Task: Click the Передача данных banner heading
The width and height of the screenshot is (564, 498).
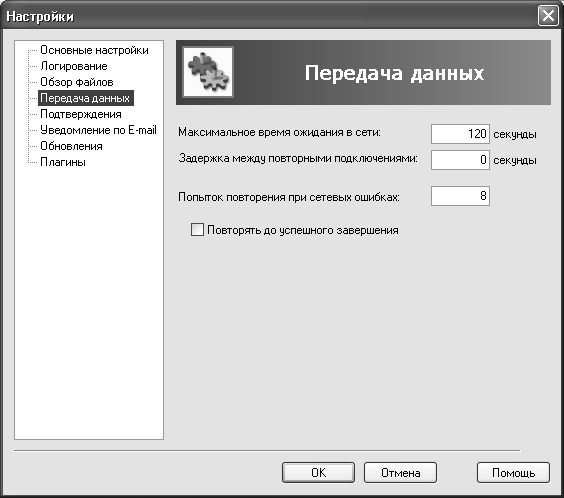Action: pos(394,73)
